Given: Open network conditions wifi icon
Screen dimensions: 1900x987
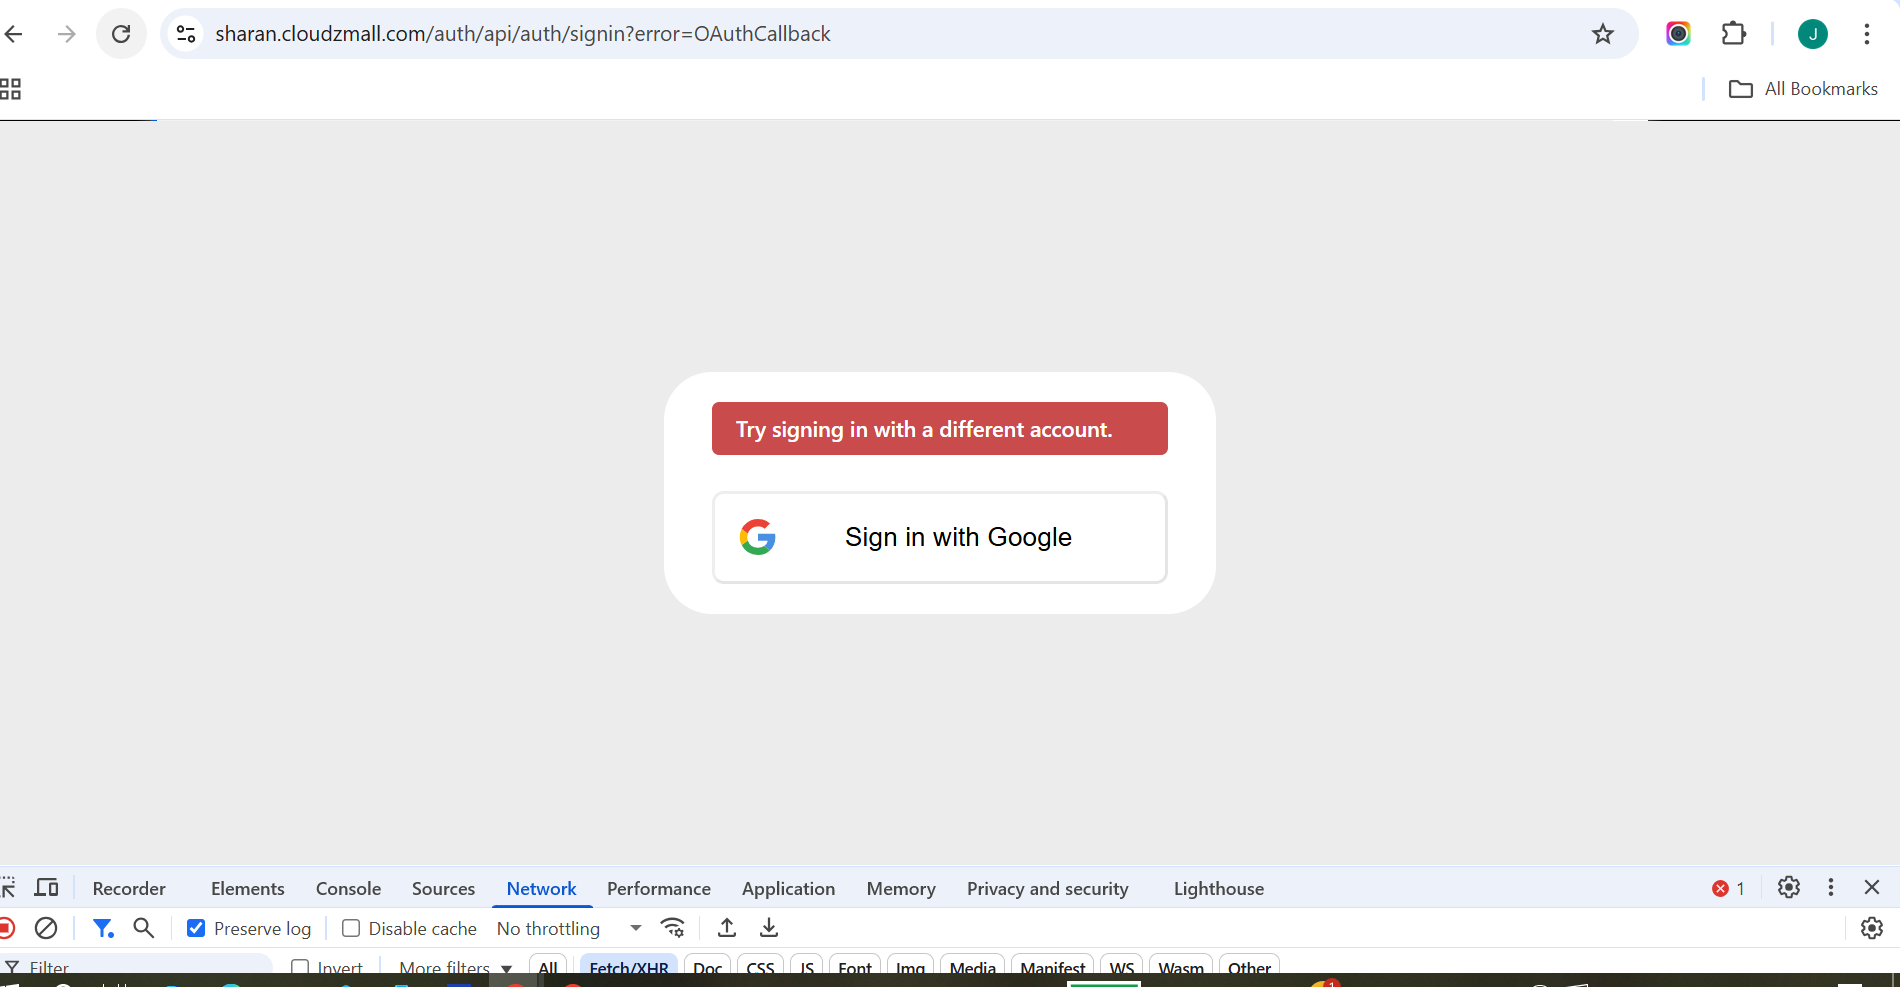Looking at the screenshot, I should click(x=673, y=928).
